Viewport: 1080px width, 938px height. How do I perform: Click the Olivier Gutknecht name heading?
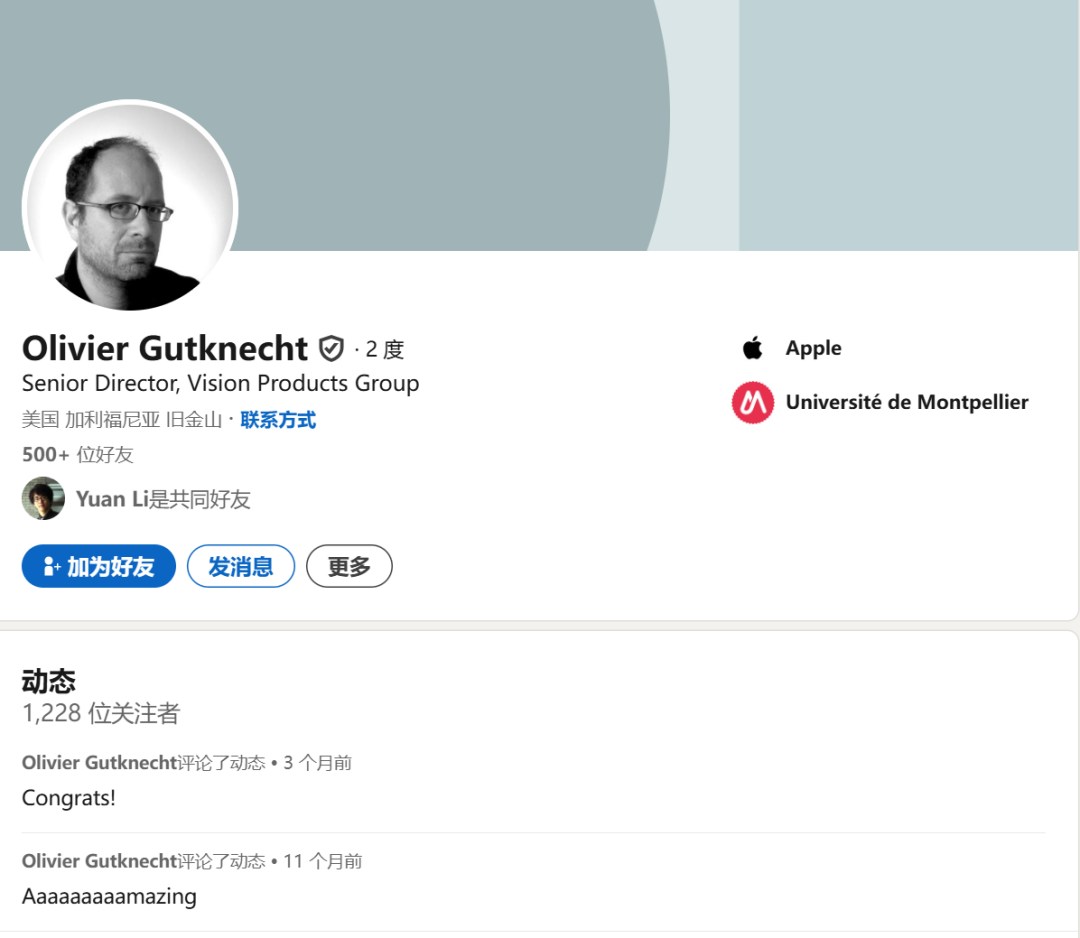(x=165, y=348)
